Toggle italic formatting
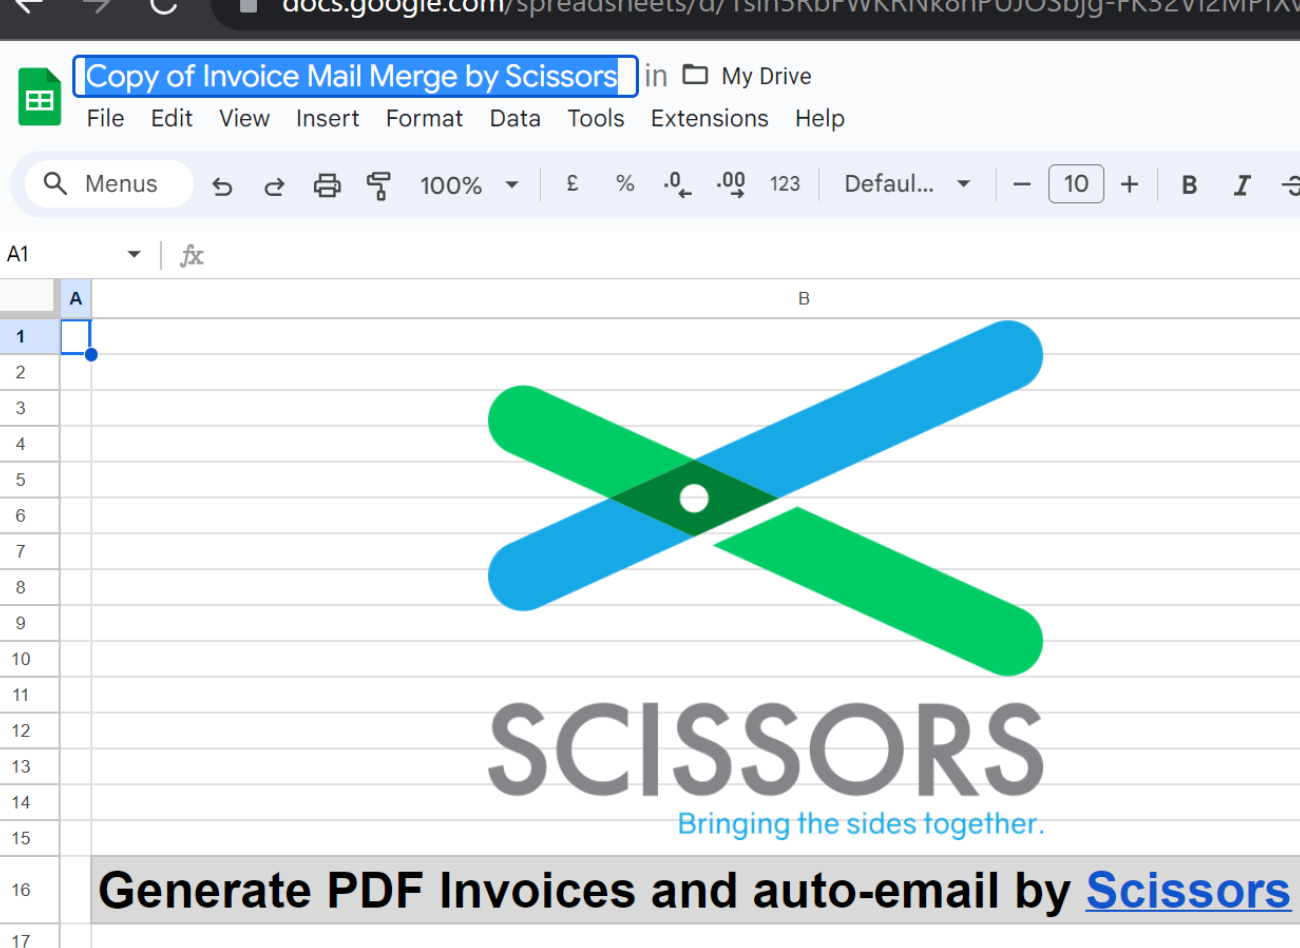 1242,185
